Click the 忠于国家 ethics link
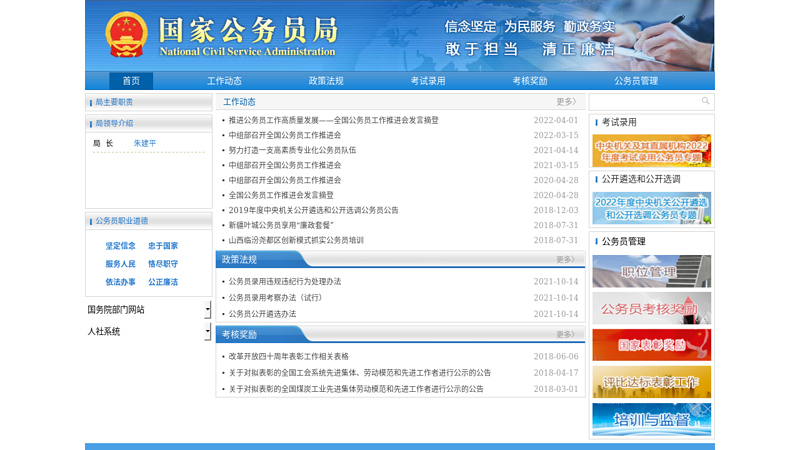The image size is (800, 450). point(163,246)
